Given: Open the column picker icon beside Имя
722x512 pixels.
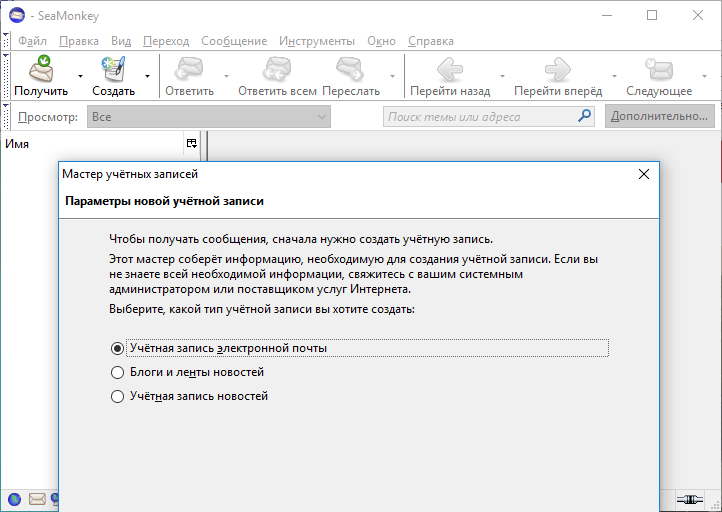Looking at the screenshot, I should pyautogui.click(x=192, y=144).
